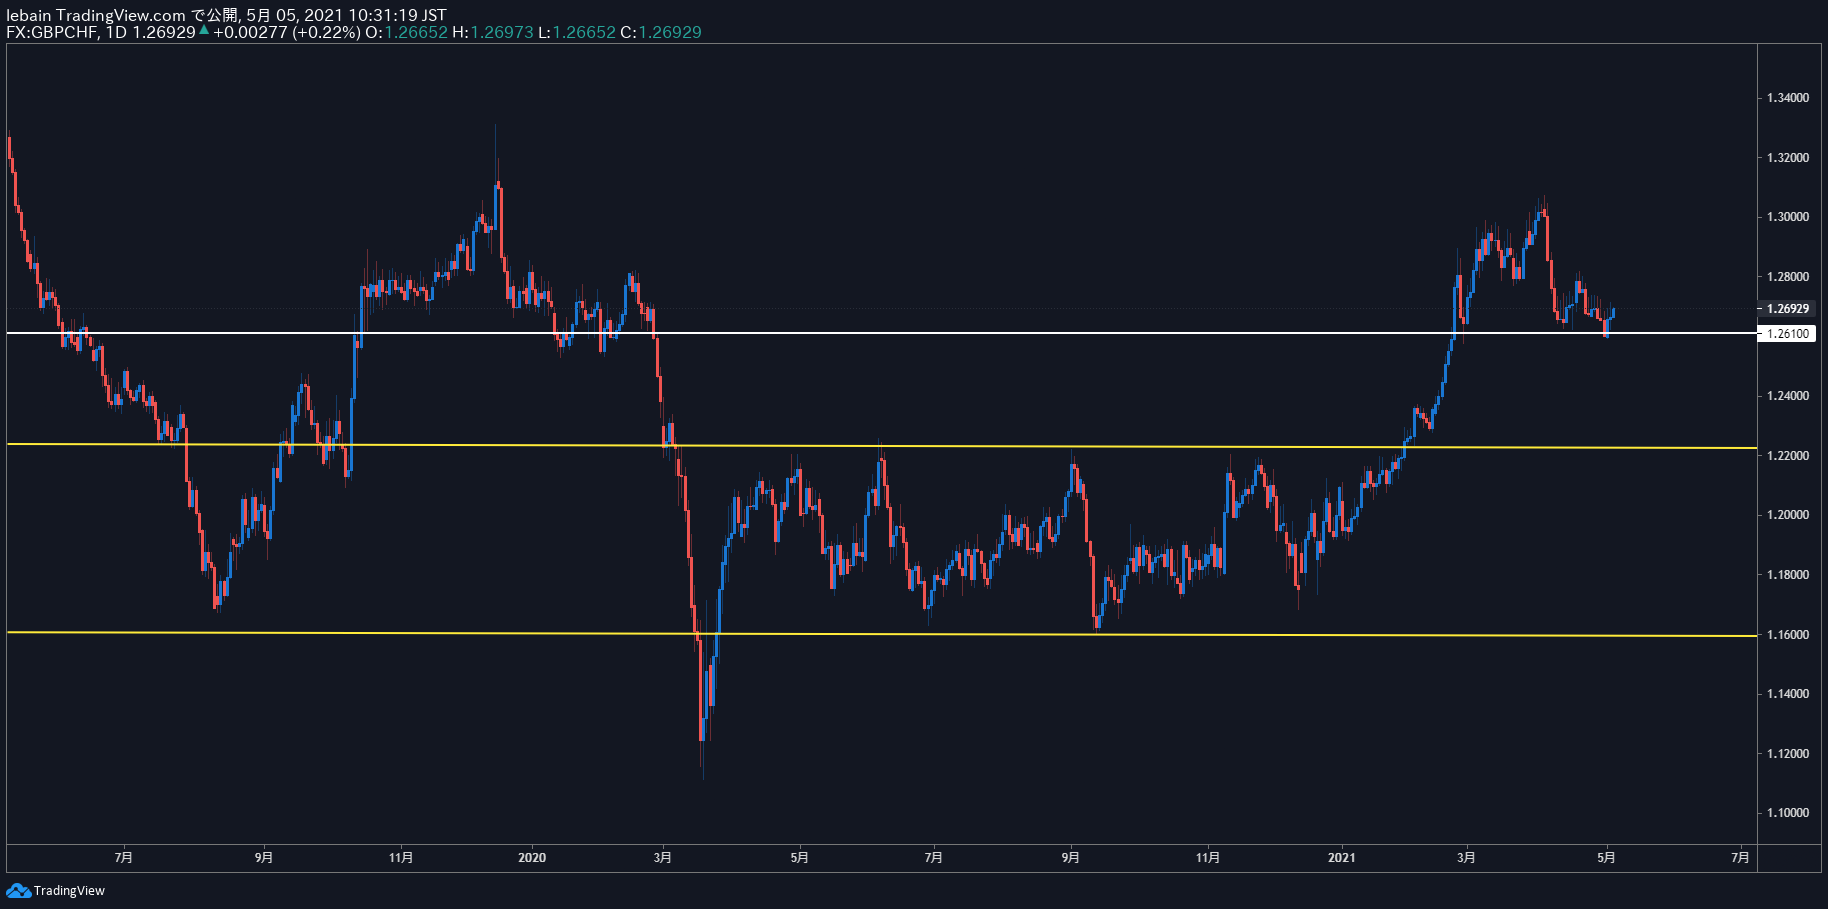The width and height of the screenshot is (1828, 909).
Task: Click the 1.18000 price axis label
Action: click(x=1787, y=575)
